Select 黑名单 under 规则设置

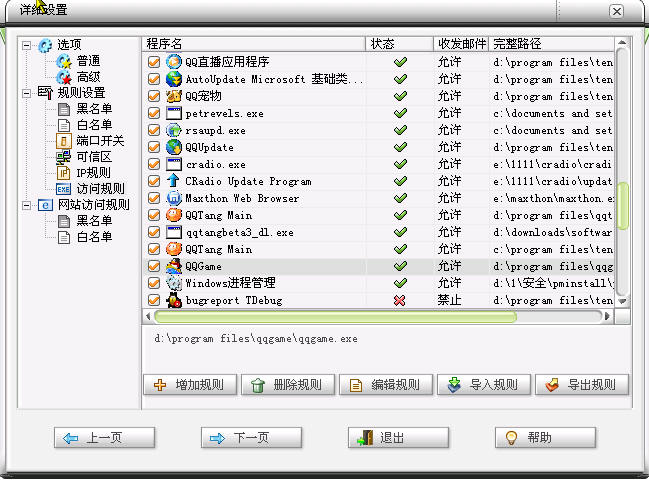(94, 109)
